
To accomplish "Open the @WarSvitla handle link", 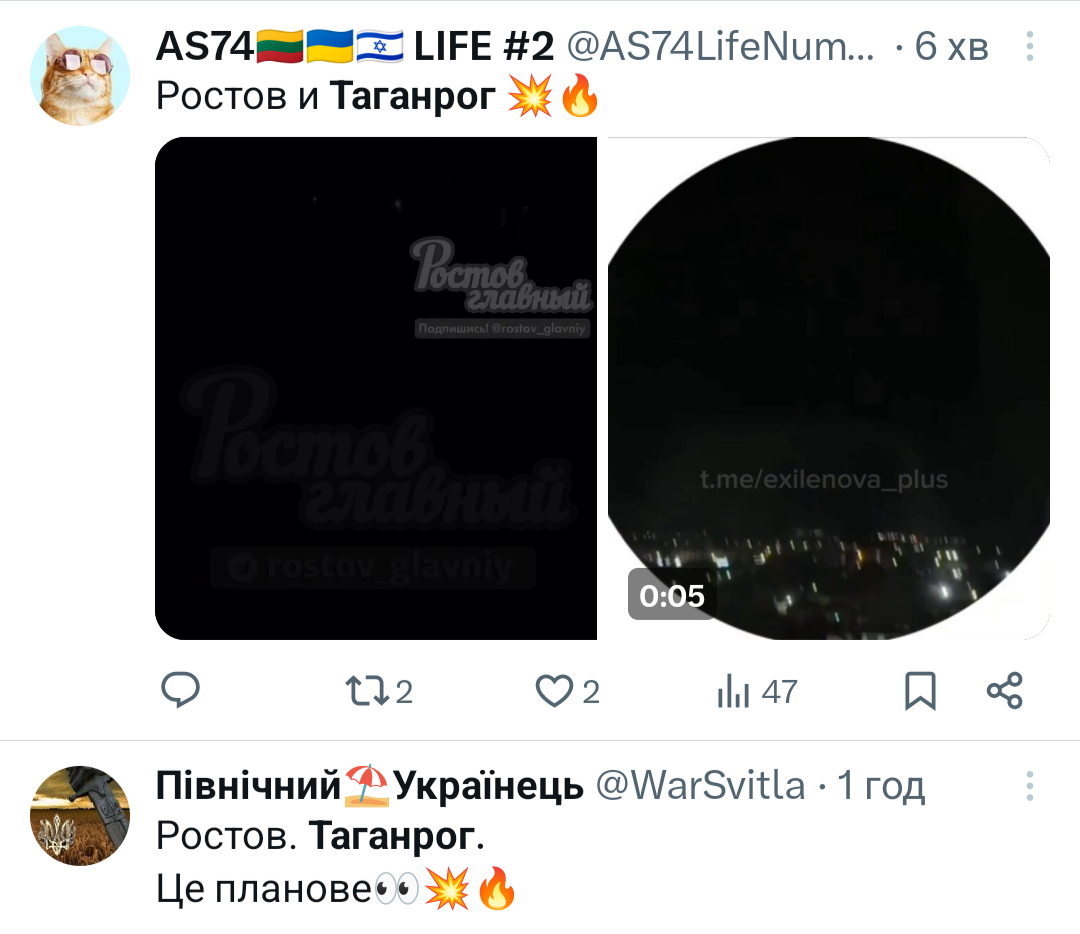I will (700, 785).
